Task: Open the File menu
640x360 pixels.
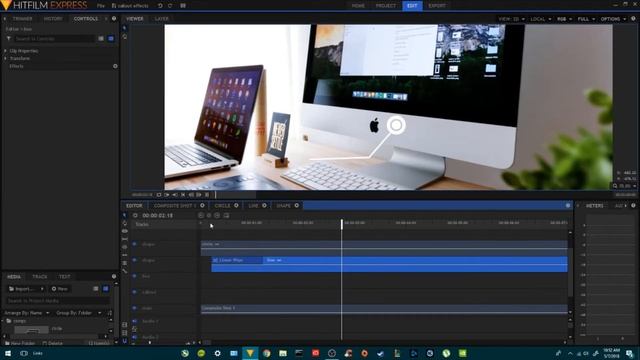Action: click(101, 6)
